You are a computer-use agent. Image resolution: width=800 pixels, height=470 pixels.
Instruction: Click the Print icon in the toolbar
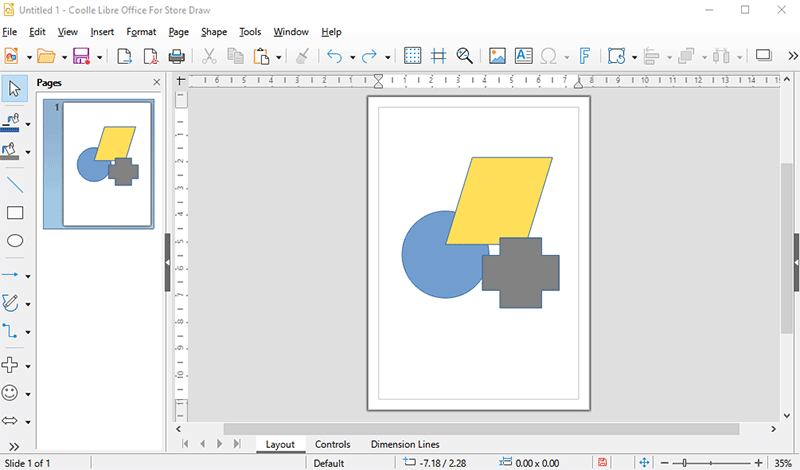click(x=177, y=56)
